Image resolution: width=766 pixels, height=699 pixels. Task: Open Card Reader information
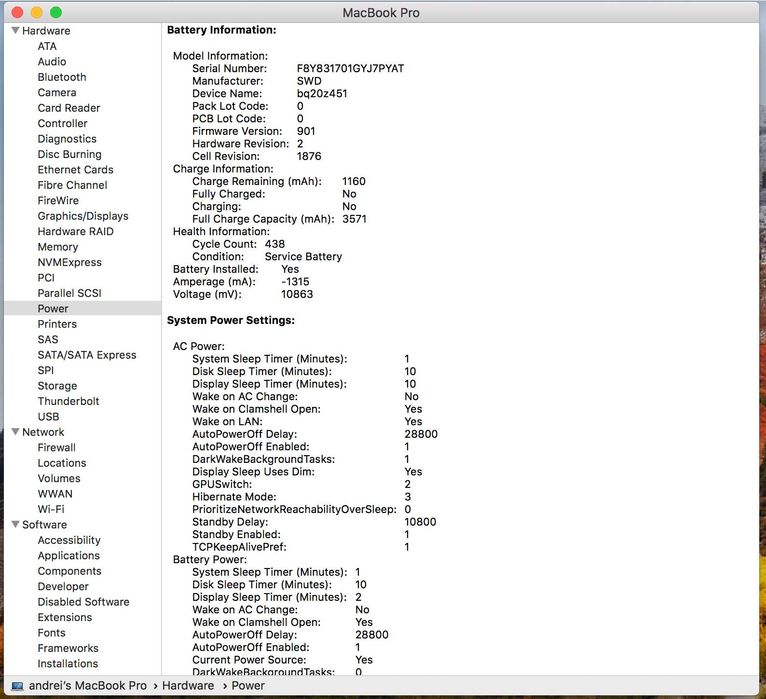[69, 108]
